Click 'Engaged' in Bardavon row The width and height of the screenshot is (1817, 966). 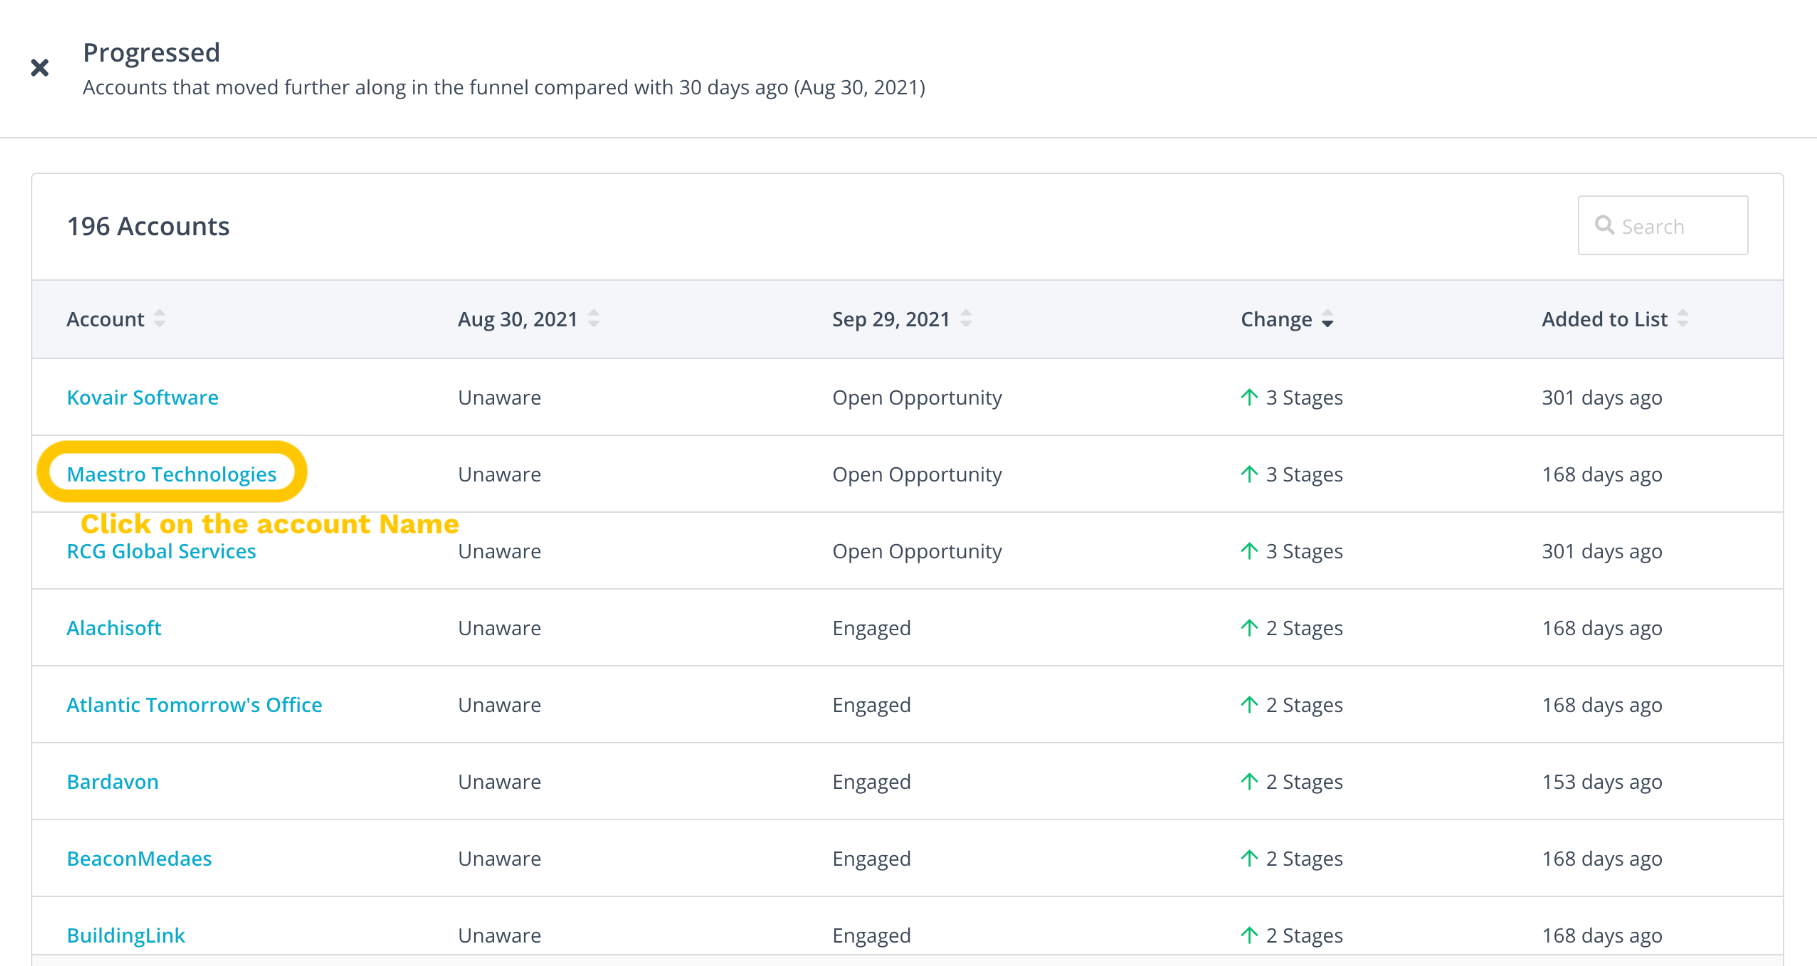click(871, 782)
